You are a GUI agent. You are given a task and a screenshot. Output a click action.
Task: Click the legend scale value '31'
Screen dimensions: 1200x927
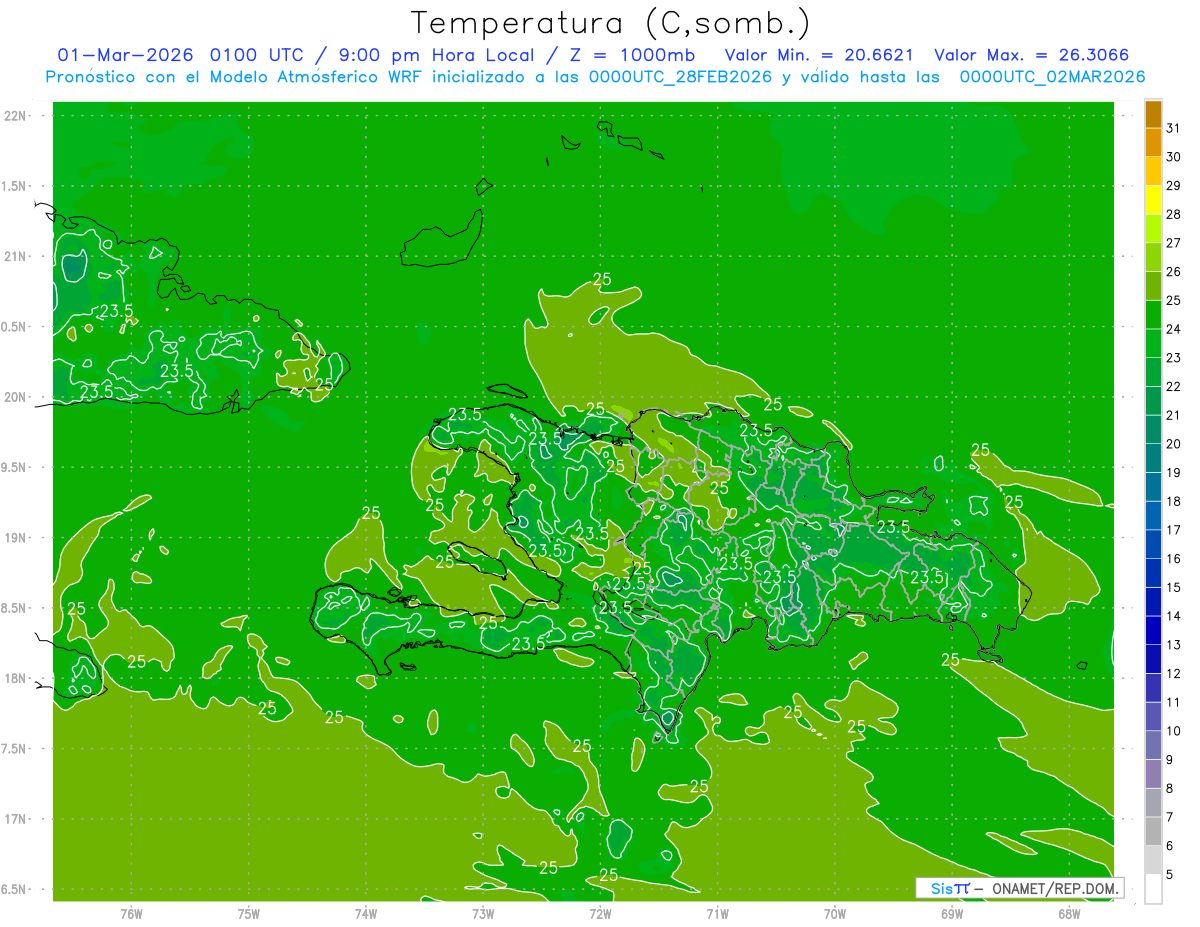pos(1174,128)
